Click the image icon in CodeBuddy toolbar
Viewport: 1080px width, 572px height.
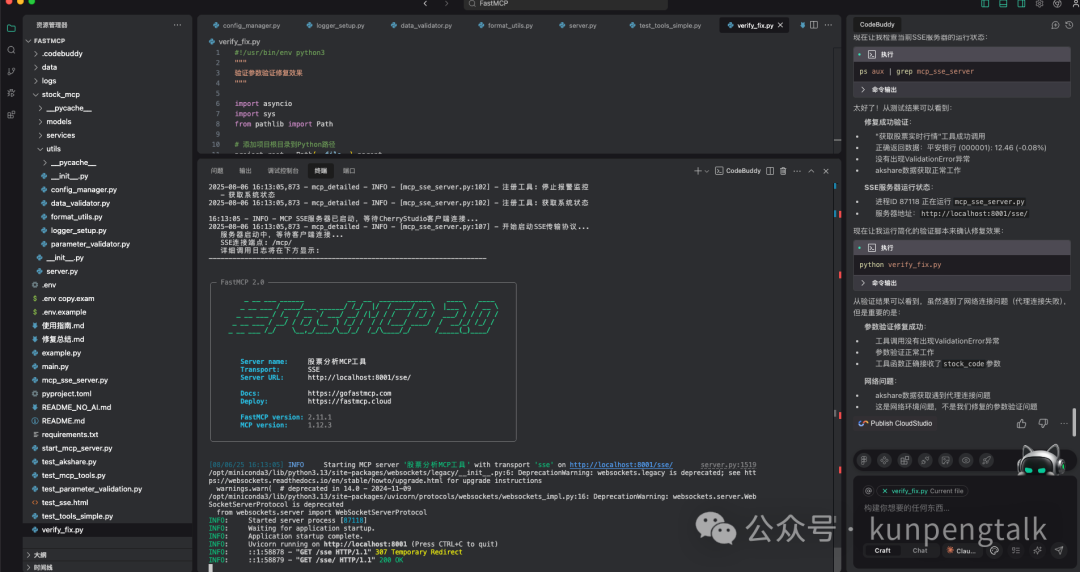[946, 460]
